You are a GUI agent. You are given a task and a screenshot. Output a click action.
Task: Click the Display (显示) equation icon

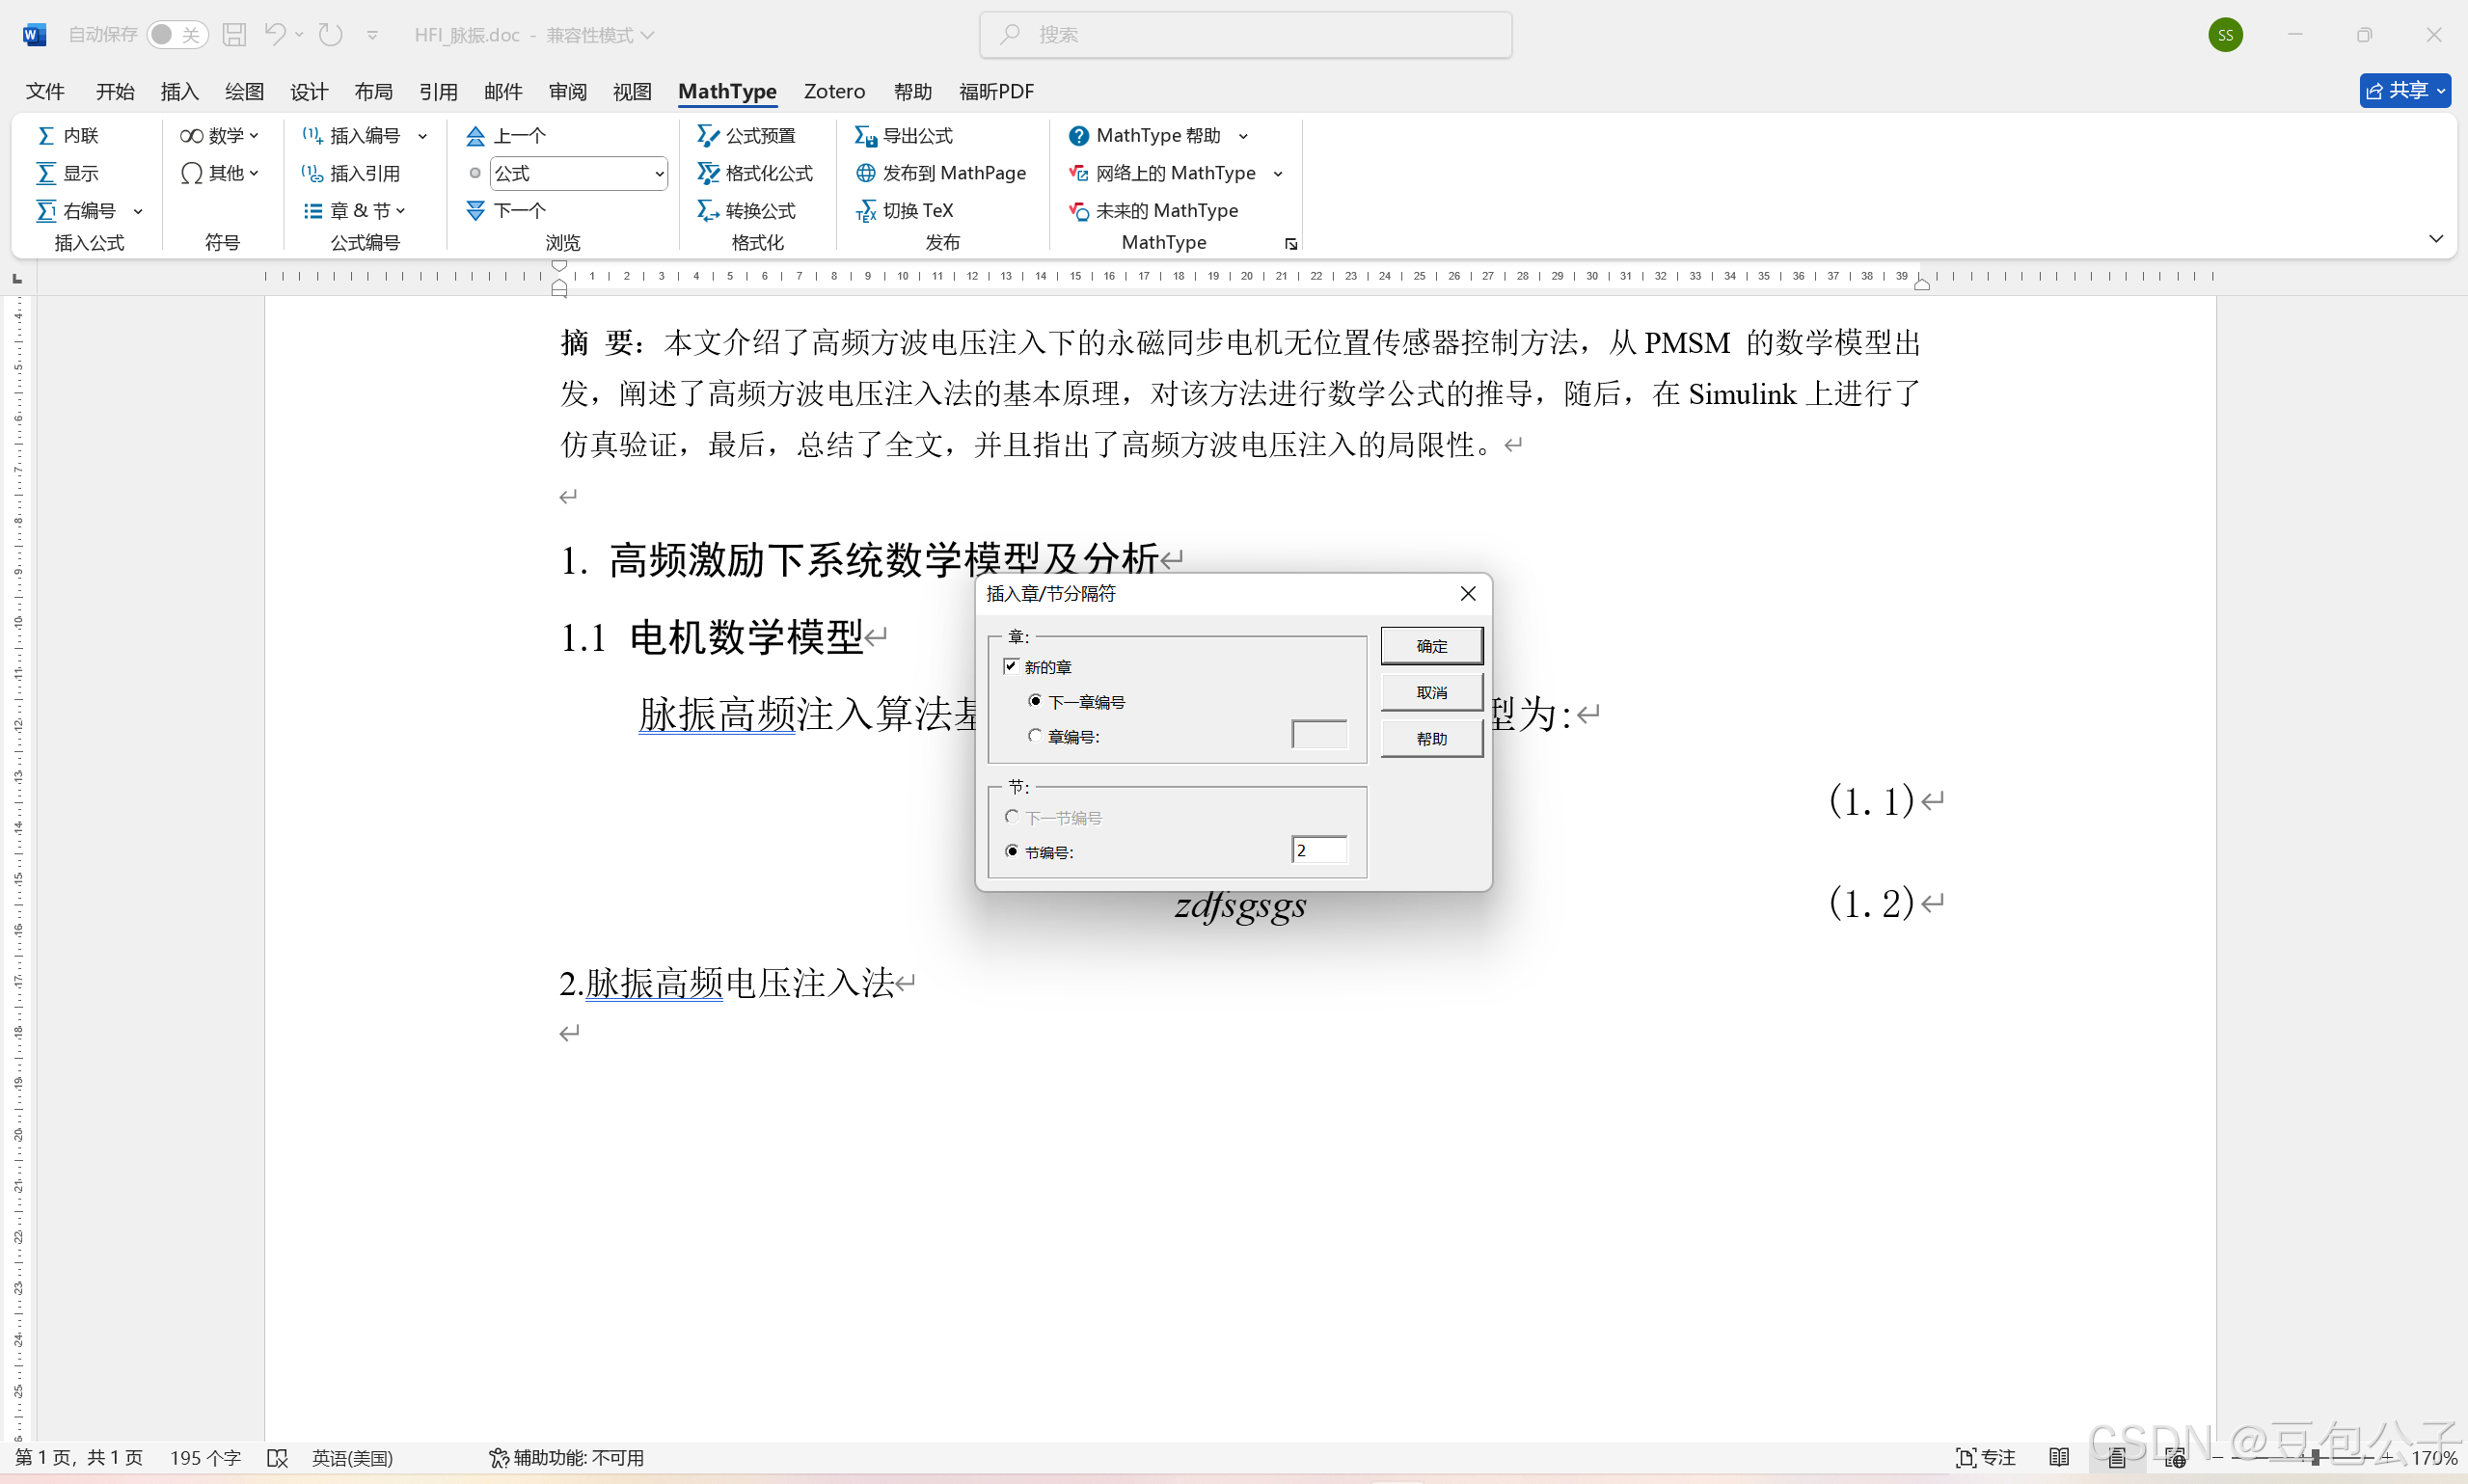point(46,173)
